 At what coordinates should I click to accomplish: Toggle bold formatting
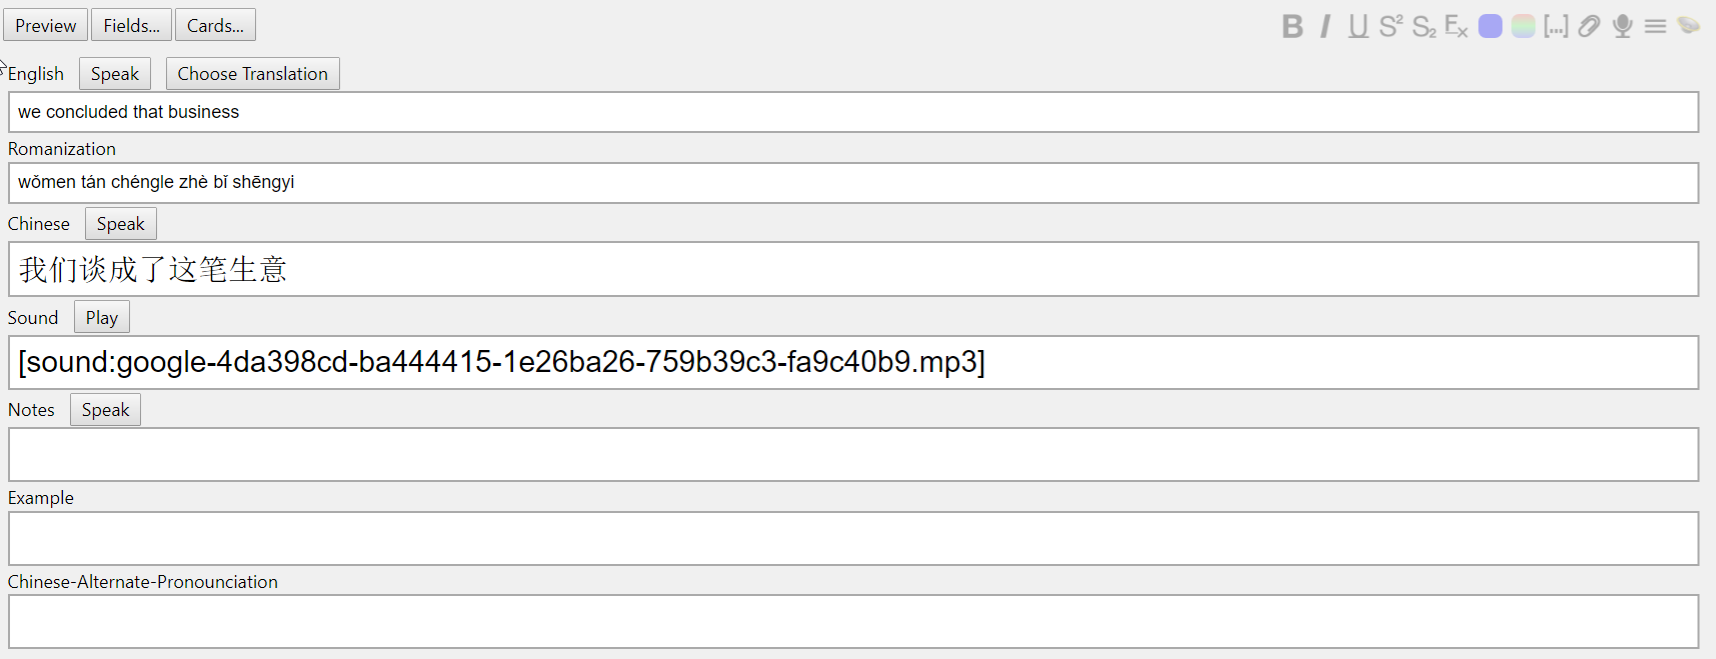(1292, 26)
